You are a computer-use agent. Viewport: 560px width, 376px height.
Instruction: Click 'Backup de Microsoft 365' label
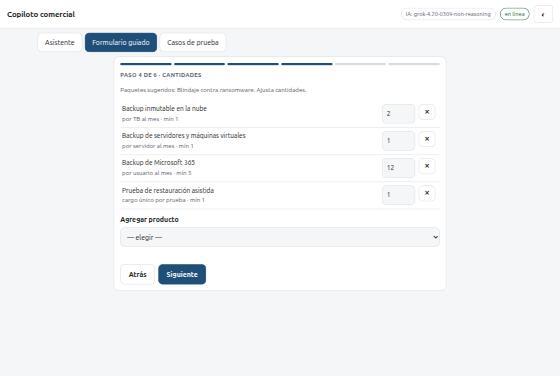(x=158, y=162)
